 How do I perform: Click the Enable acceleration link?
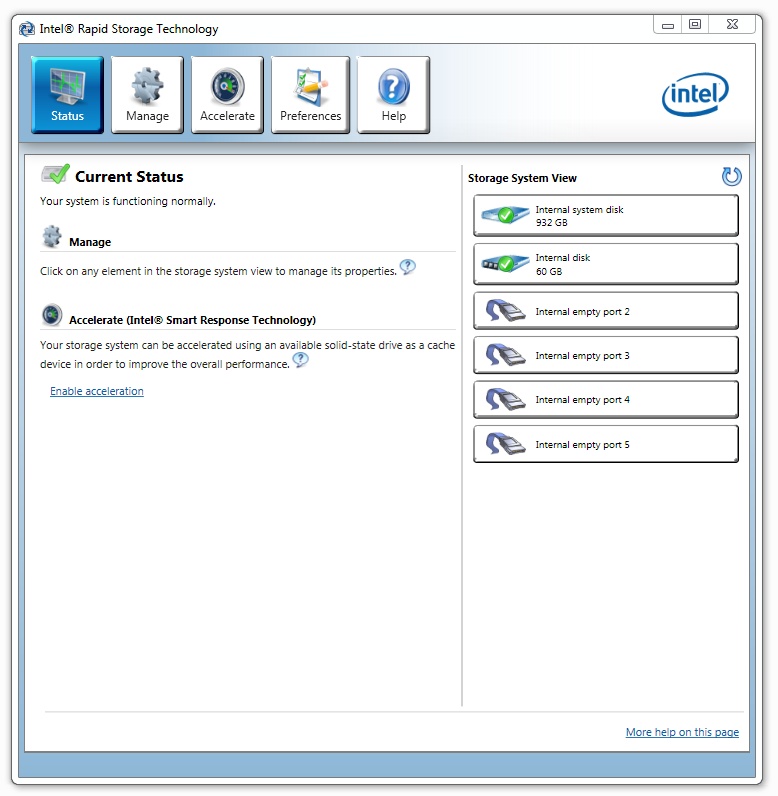(x=97, y=391)
